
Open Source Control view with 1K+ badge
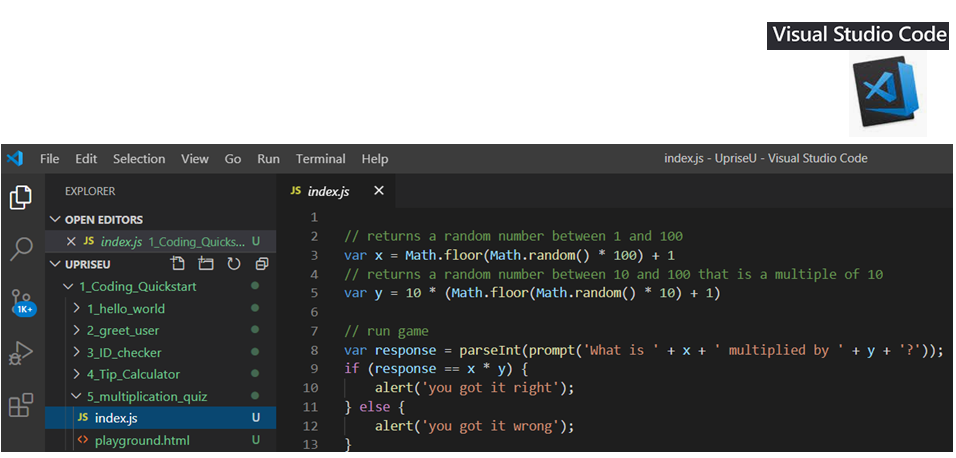pyautogui.click(x=21, y=301)
